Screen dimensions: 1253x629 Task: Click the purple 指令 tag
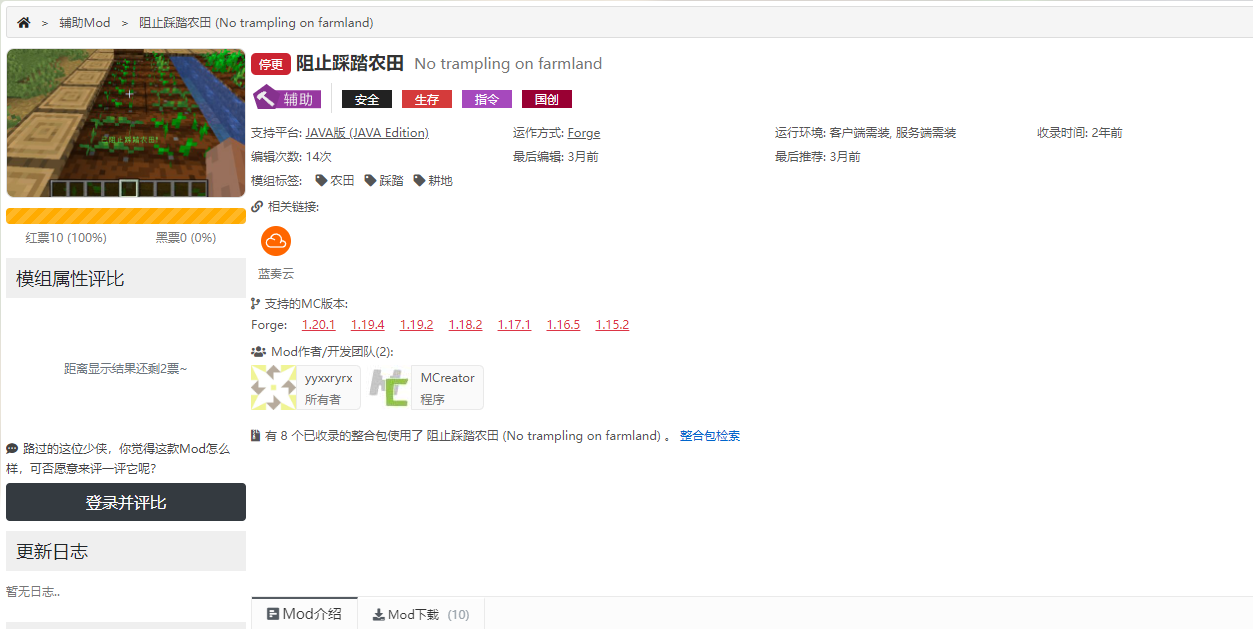(x=487, y=99)
